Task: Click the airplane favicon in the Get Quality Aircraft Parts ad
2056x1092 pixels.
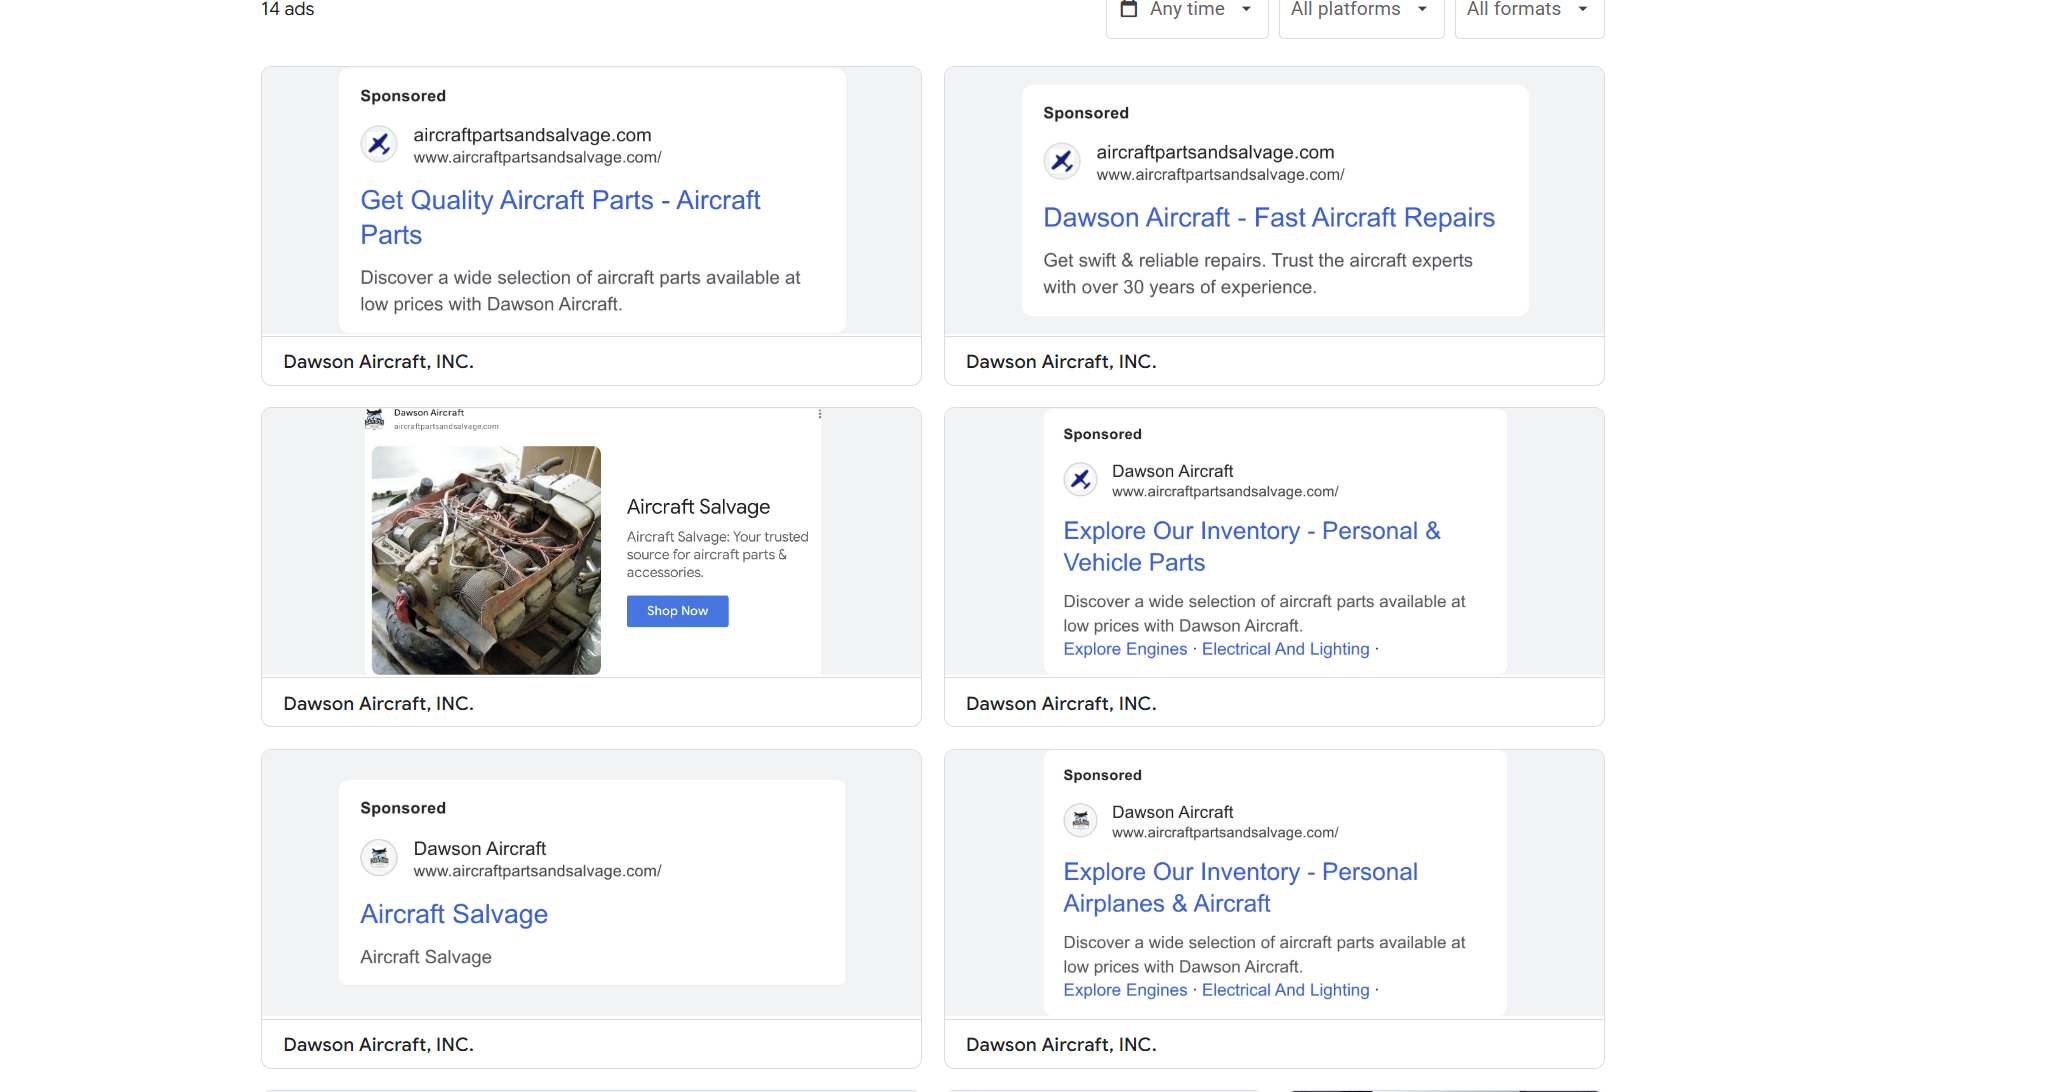Action: [379, 145]
